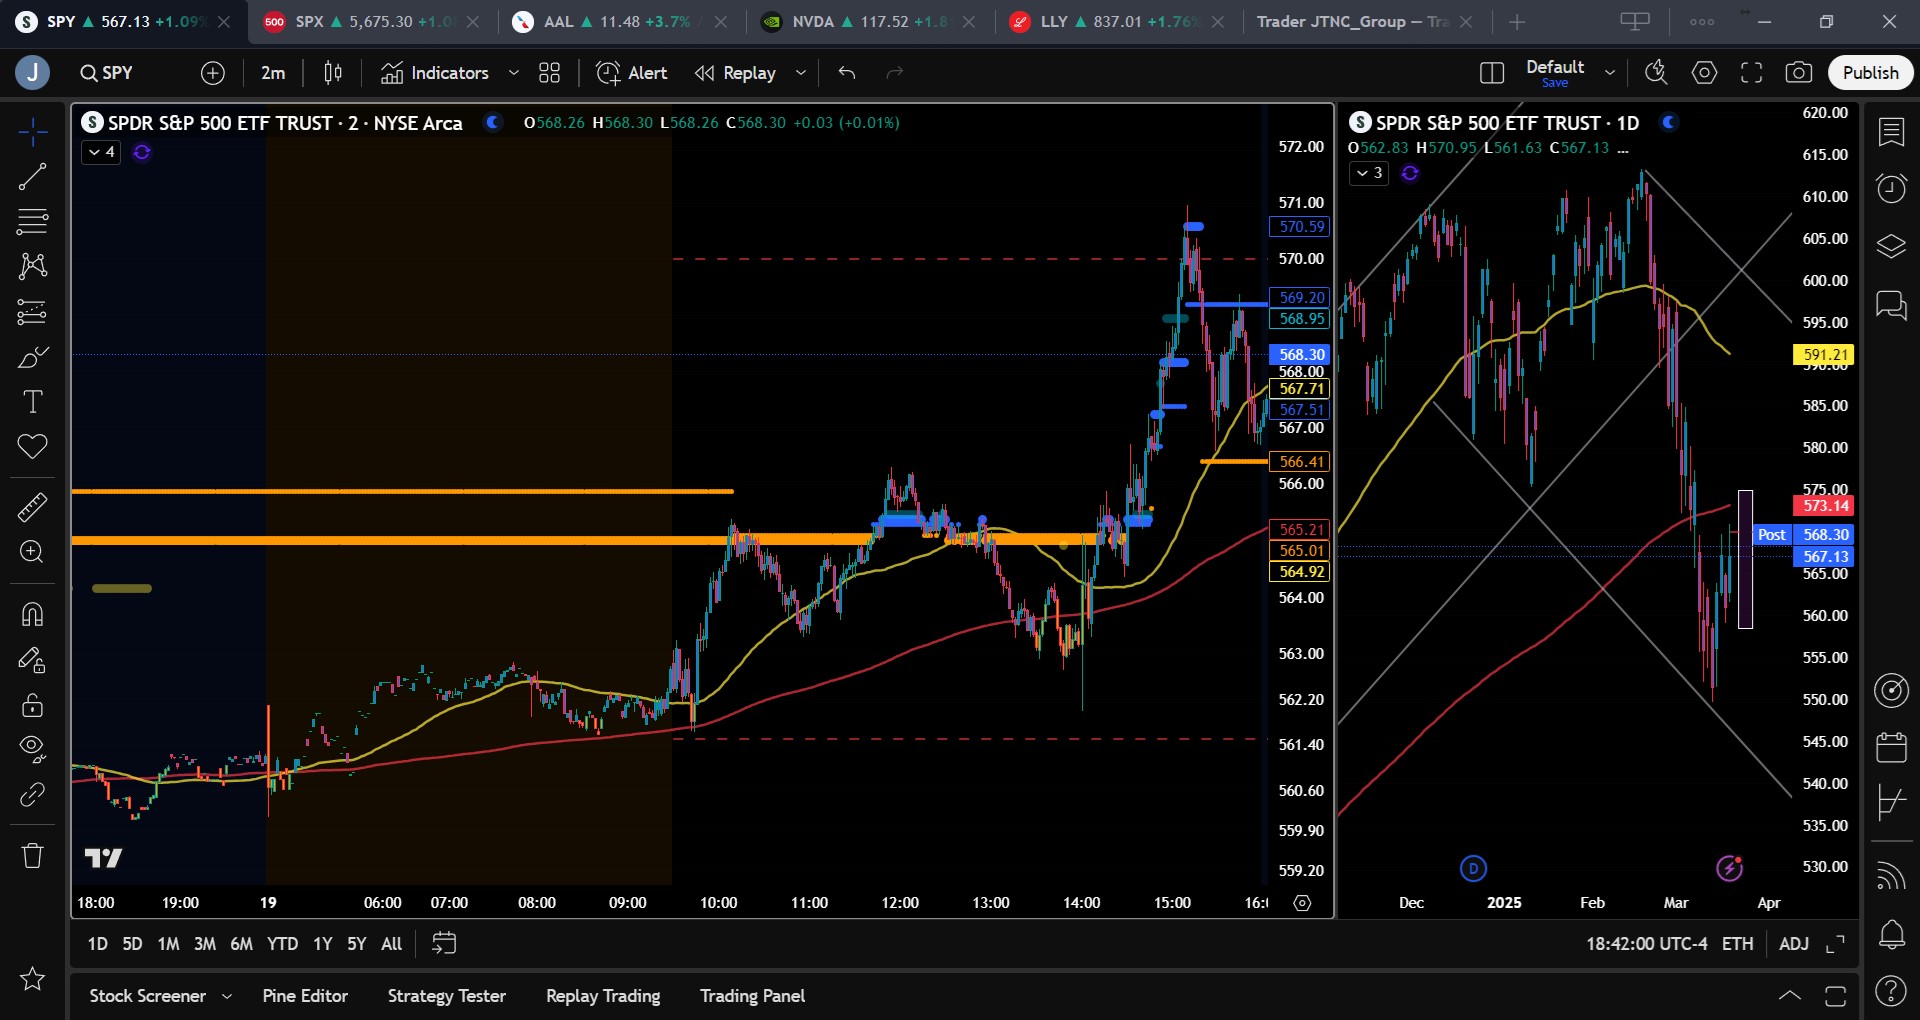This screenshot has height=1020, width=1920.
Task: Toggle stay in drawing mode
Action: [x=32, y=660]
